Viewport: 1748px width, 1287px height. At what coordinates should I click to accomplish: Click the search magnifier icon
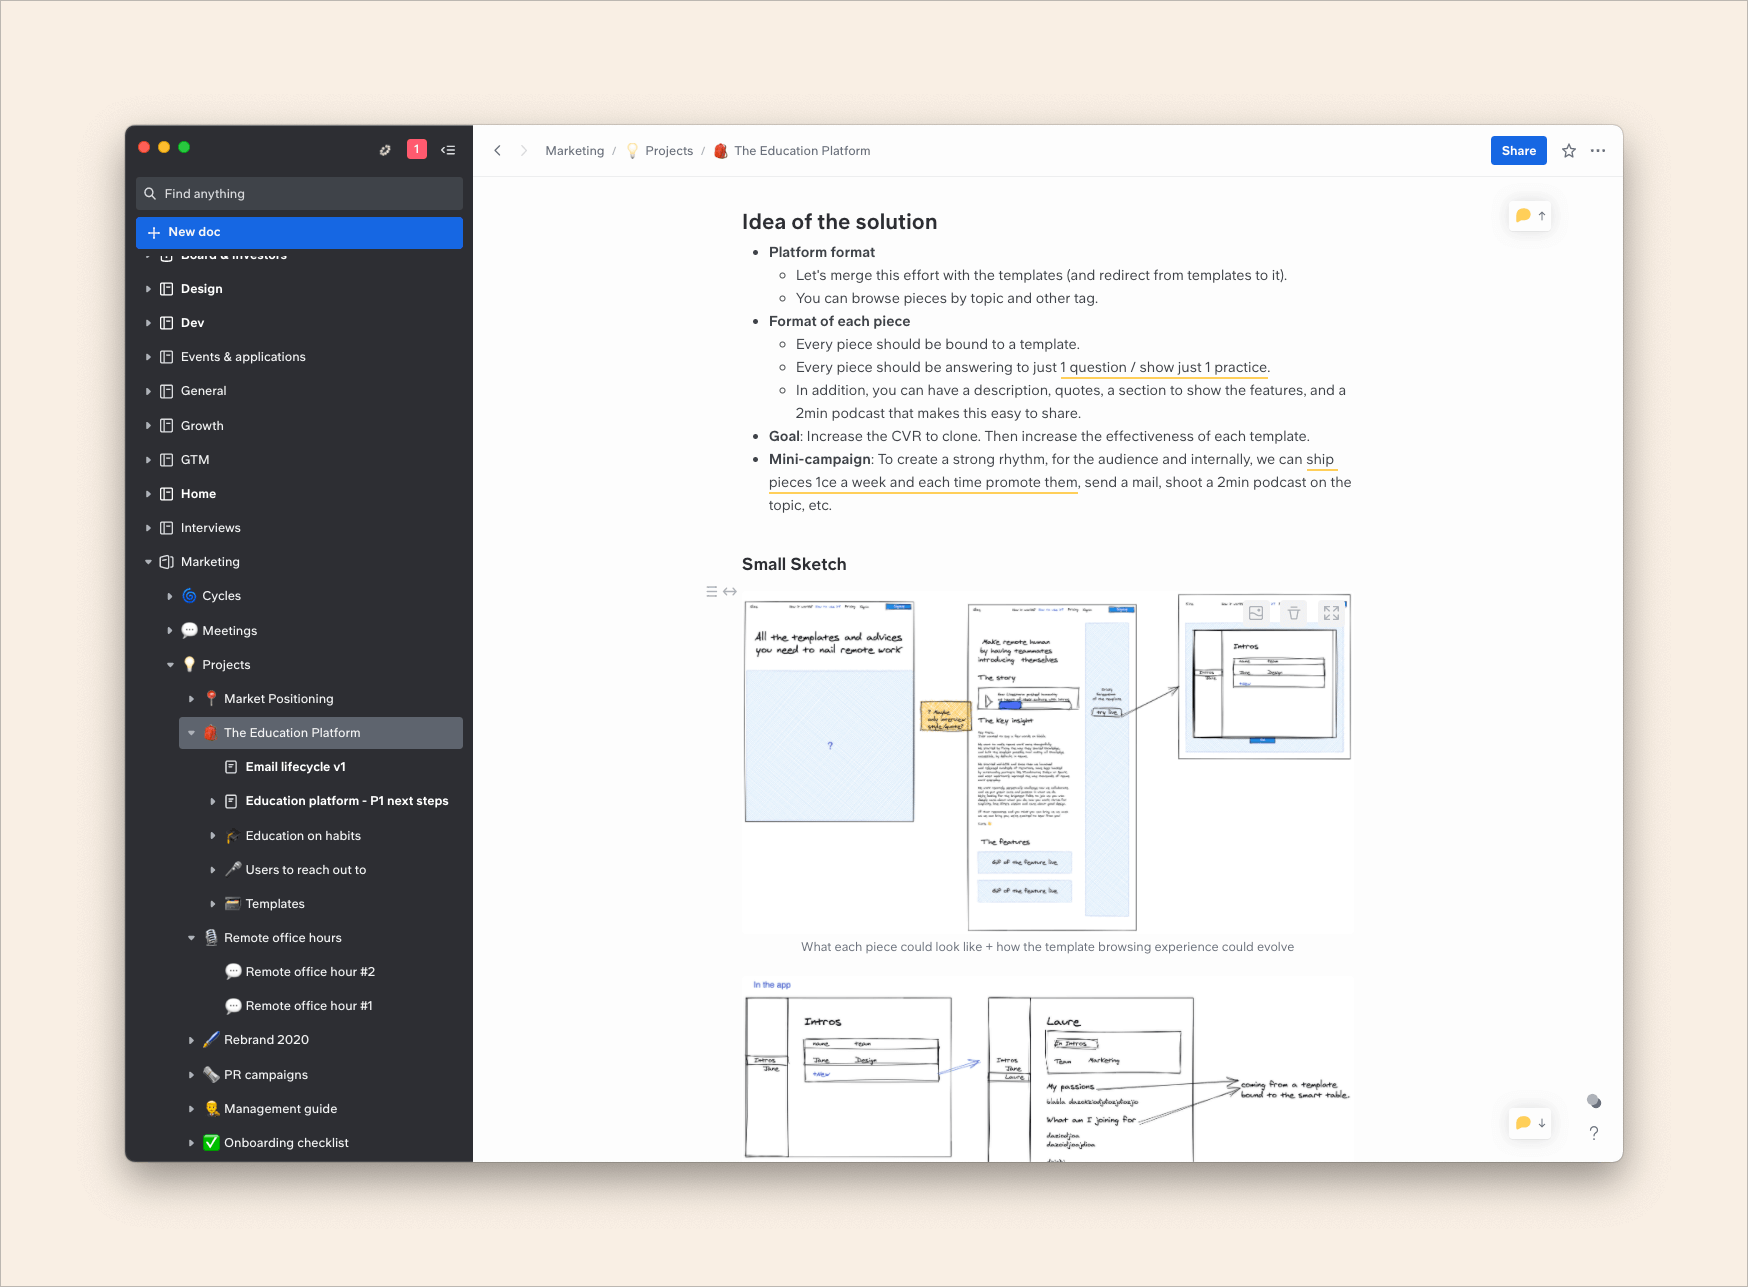click(150, 194)
